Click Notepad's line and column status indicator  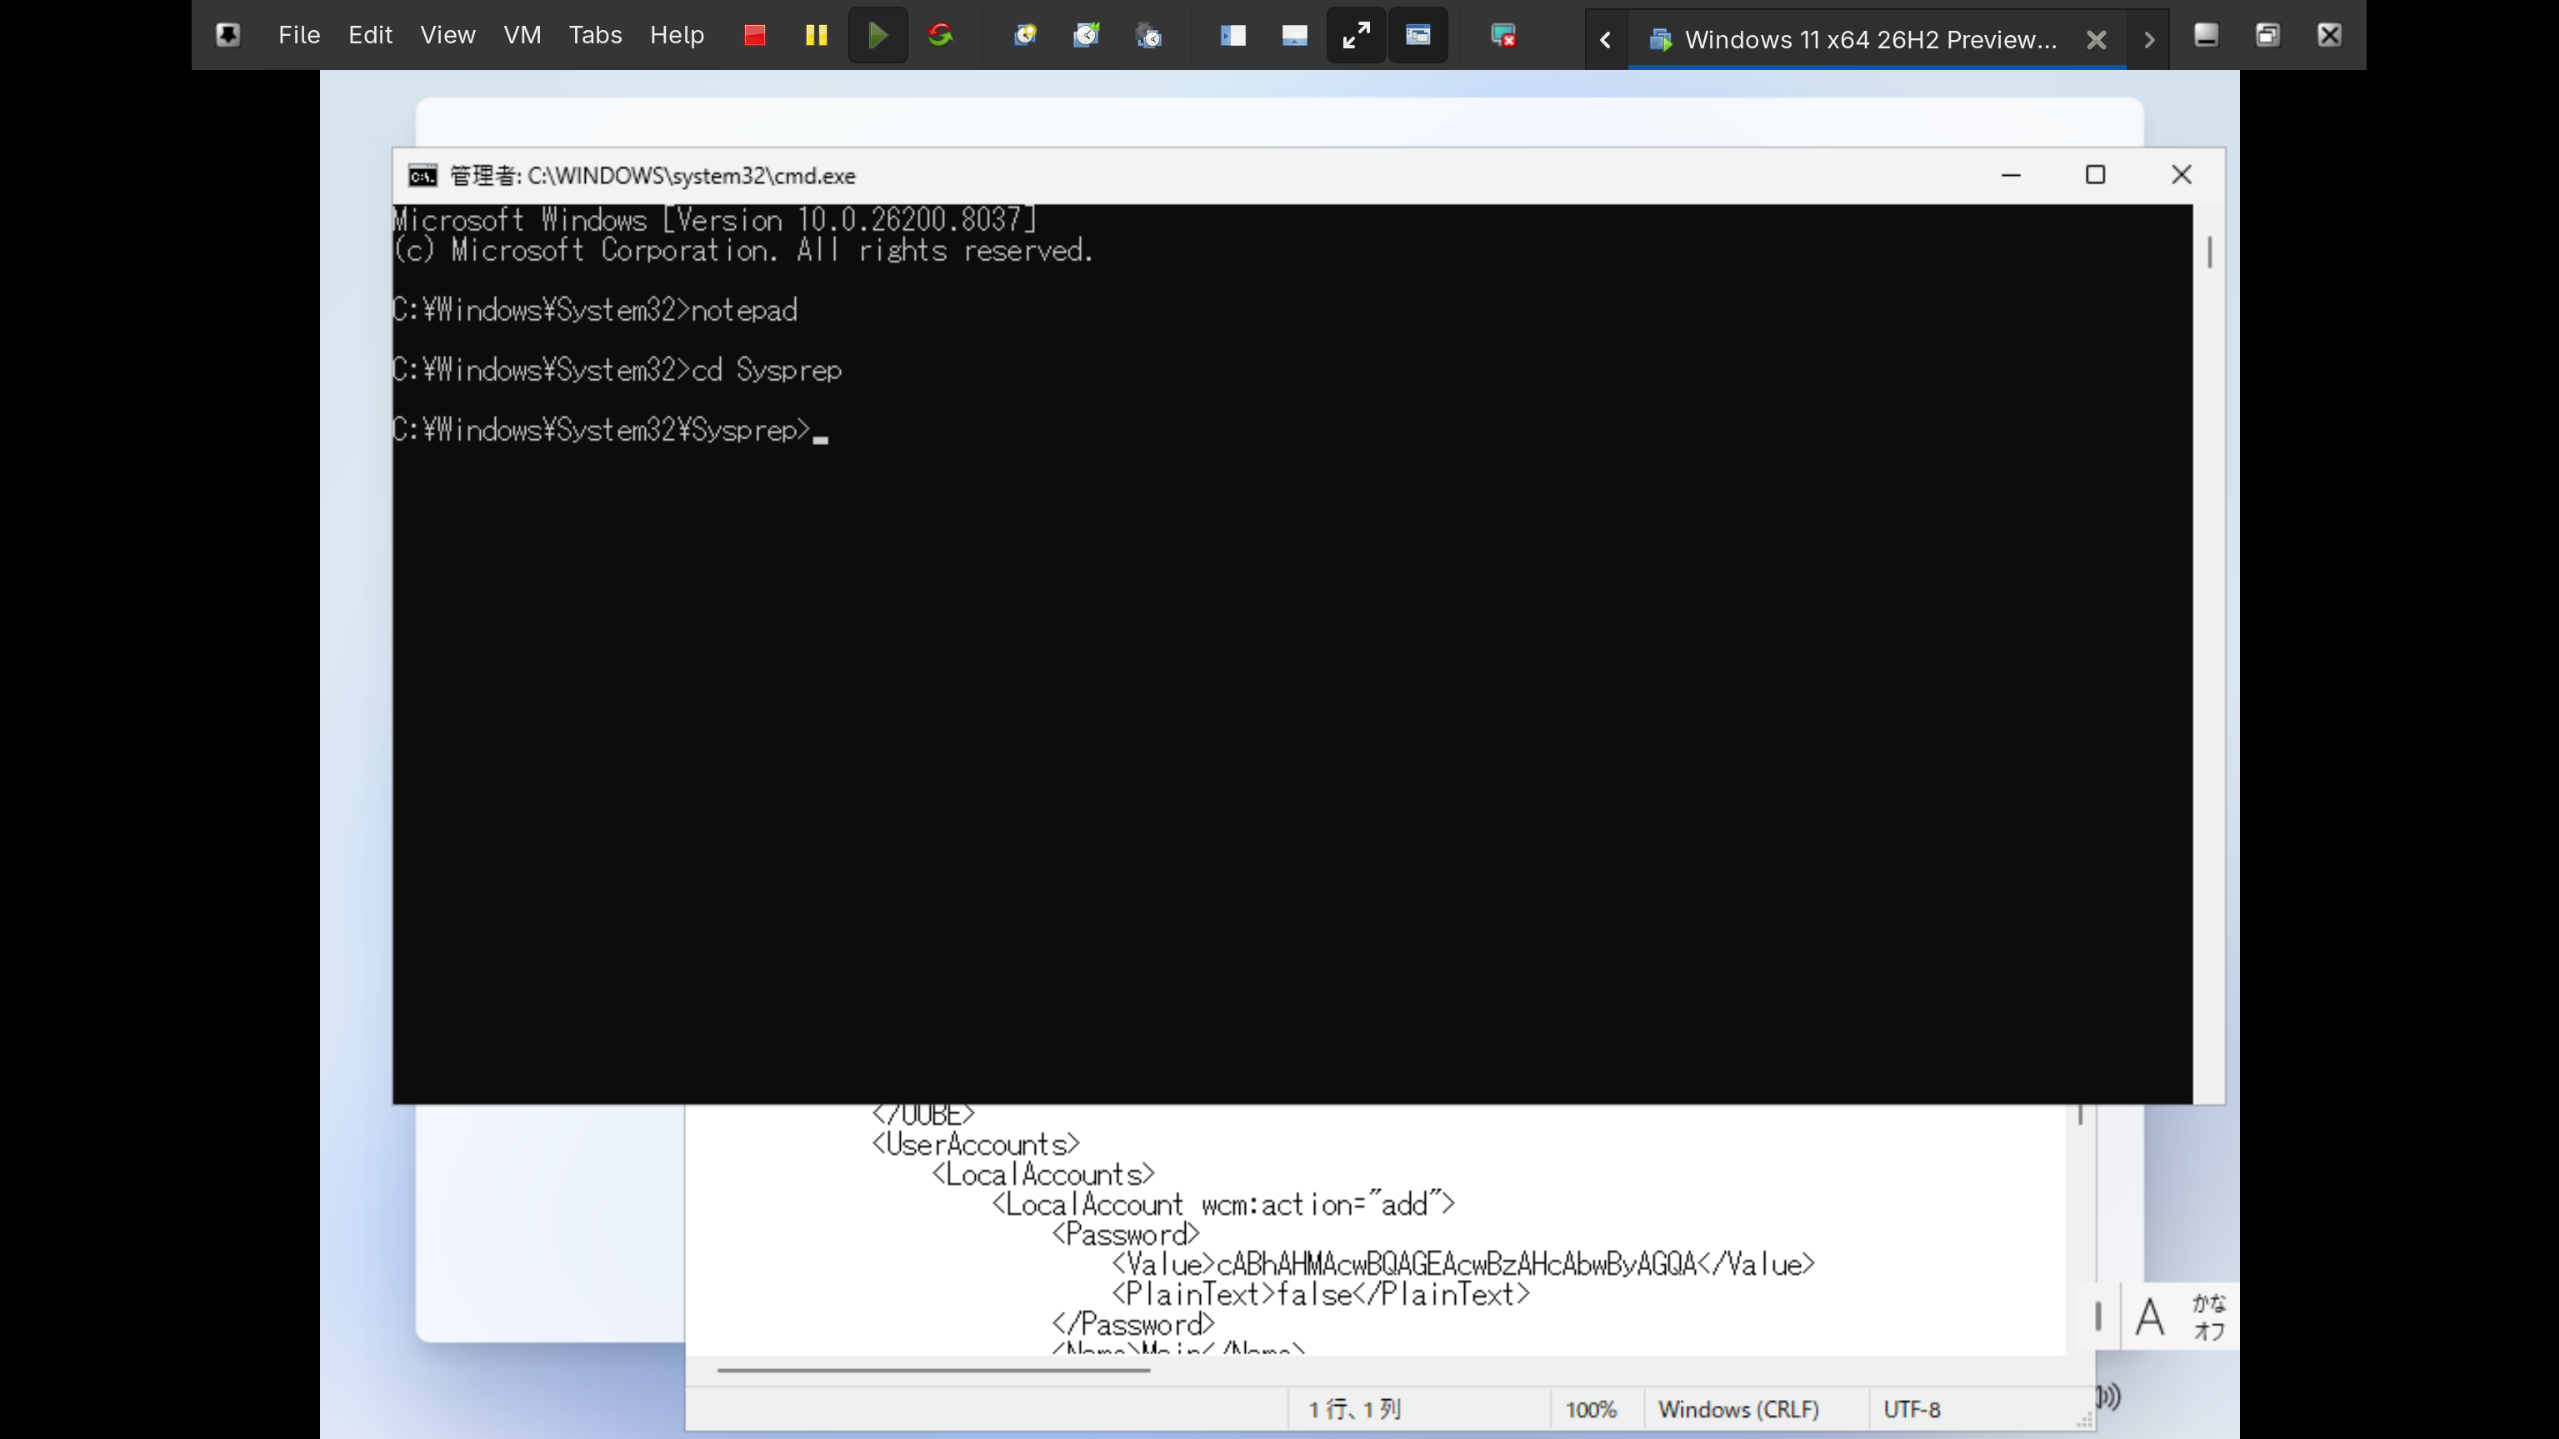coord(1355,1410)
